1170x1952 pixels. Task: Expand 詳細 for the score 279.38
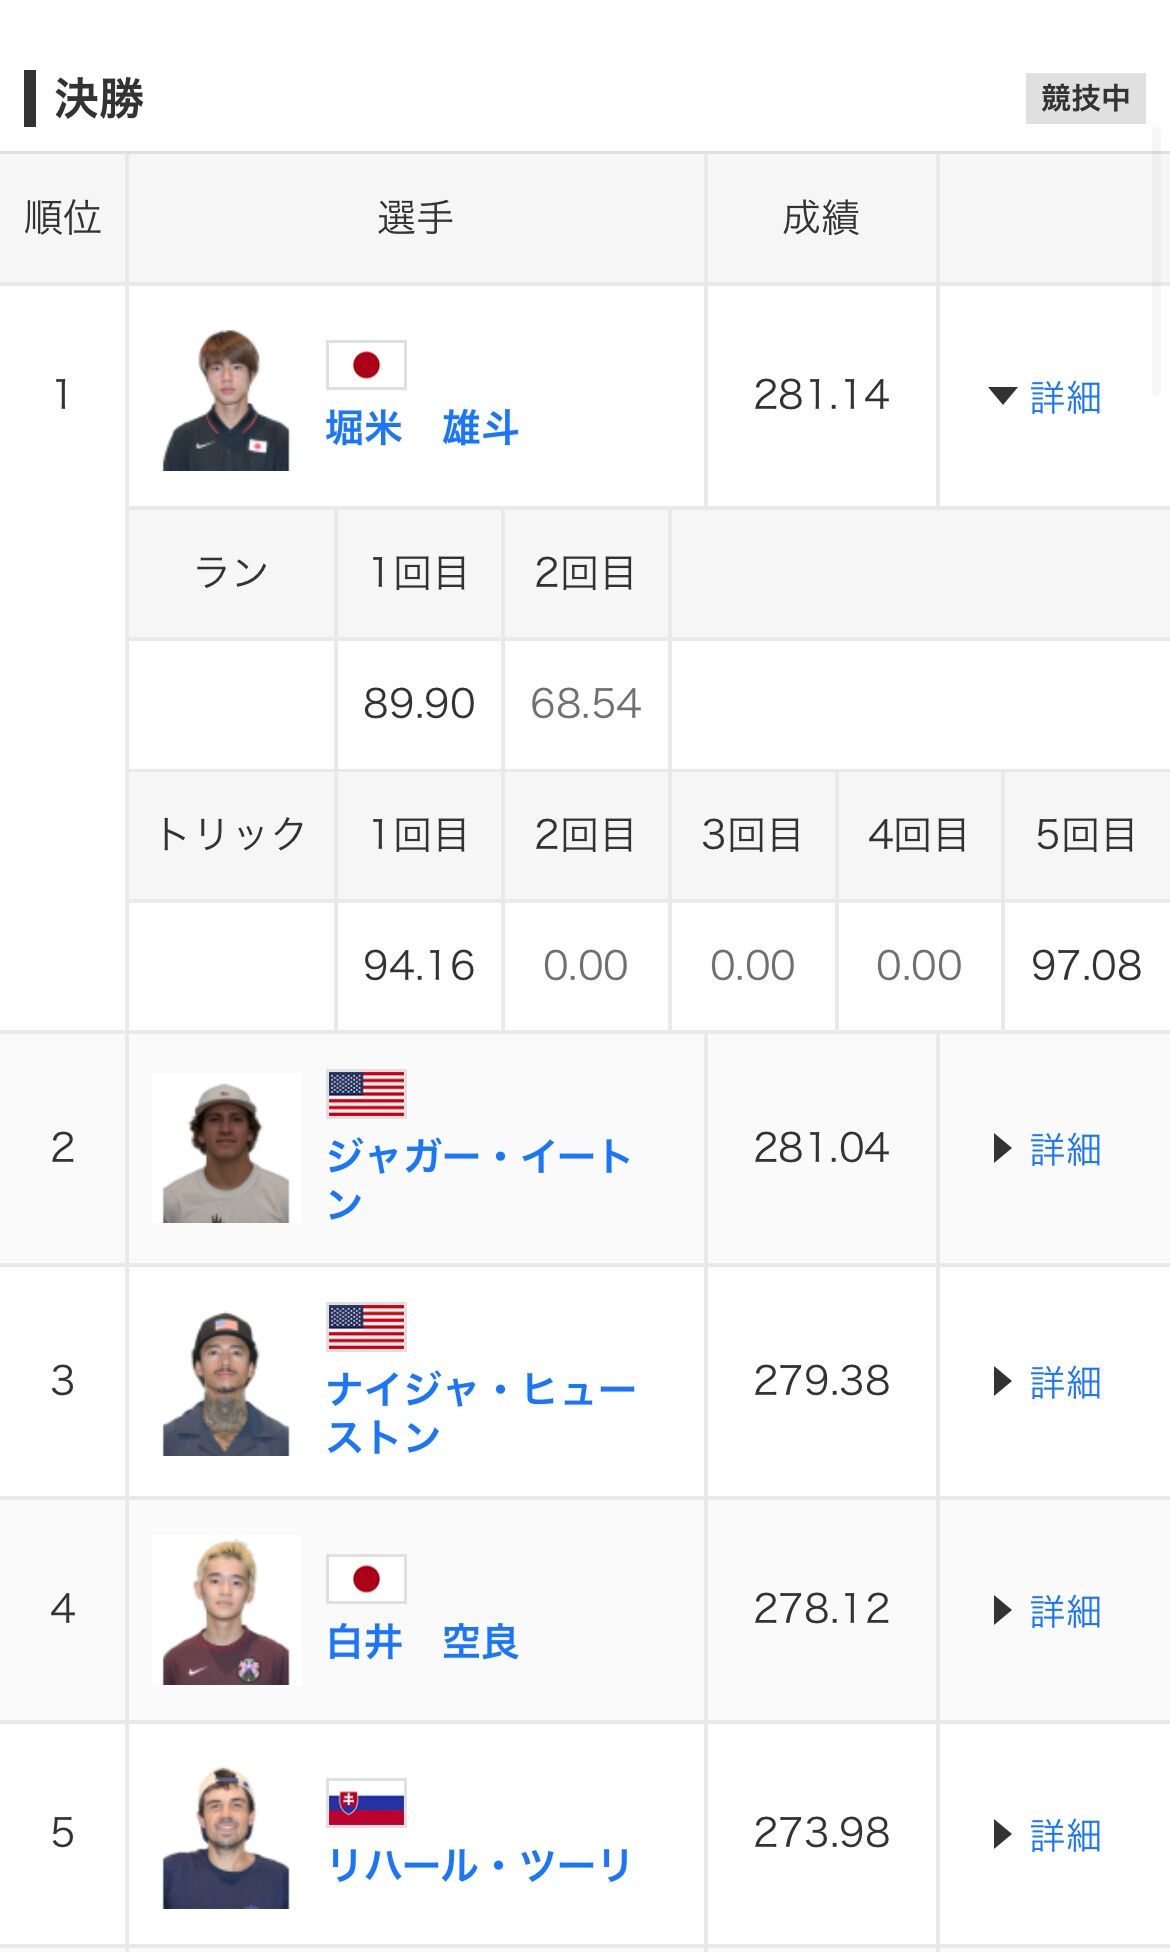(x=1047, y=1382)
